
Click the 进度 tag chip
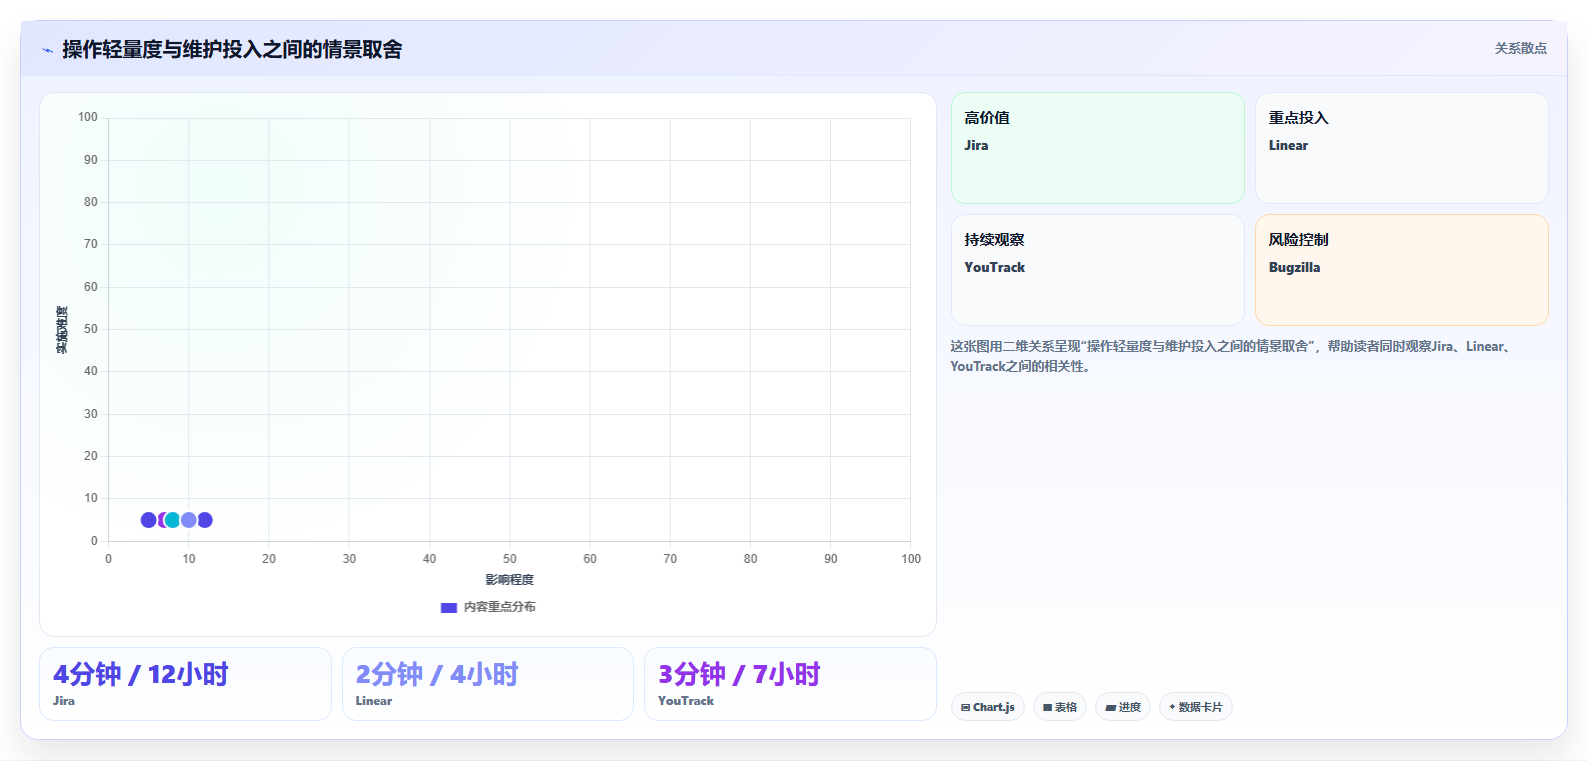(x=1123, y=707)
